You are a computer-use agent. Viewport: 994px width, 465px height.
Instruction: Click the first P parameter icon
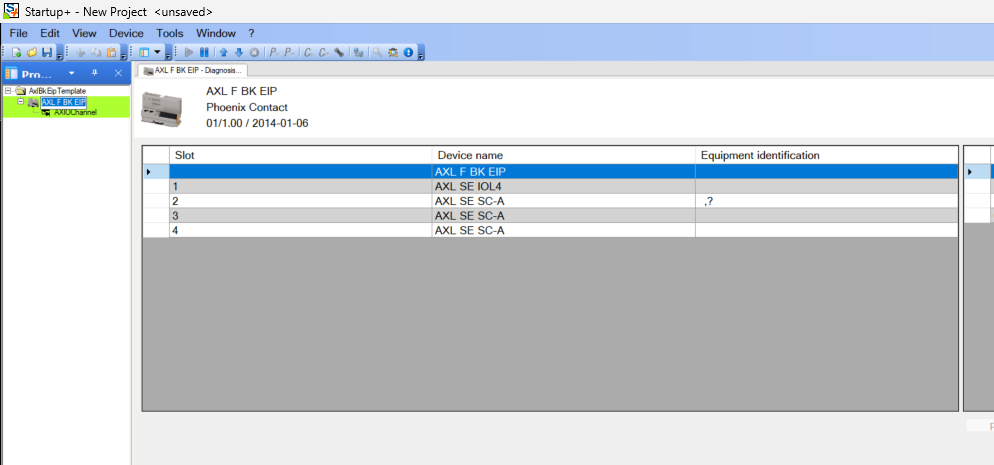pyautogui.click(x=274, y=53)
